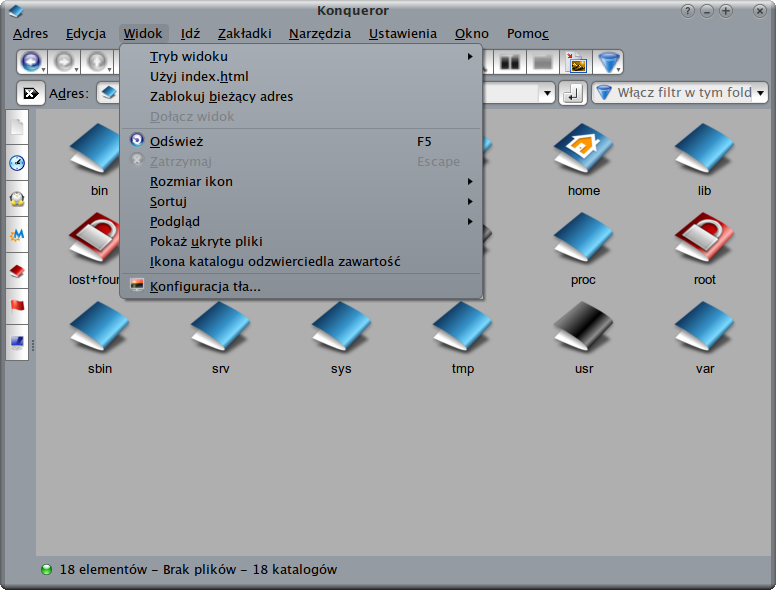Open the Edycja menu

pyautogui.click(x=86, y=34)
